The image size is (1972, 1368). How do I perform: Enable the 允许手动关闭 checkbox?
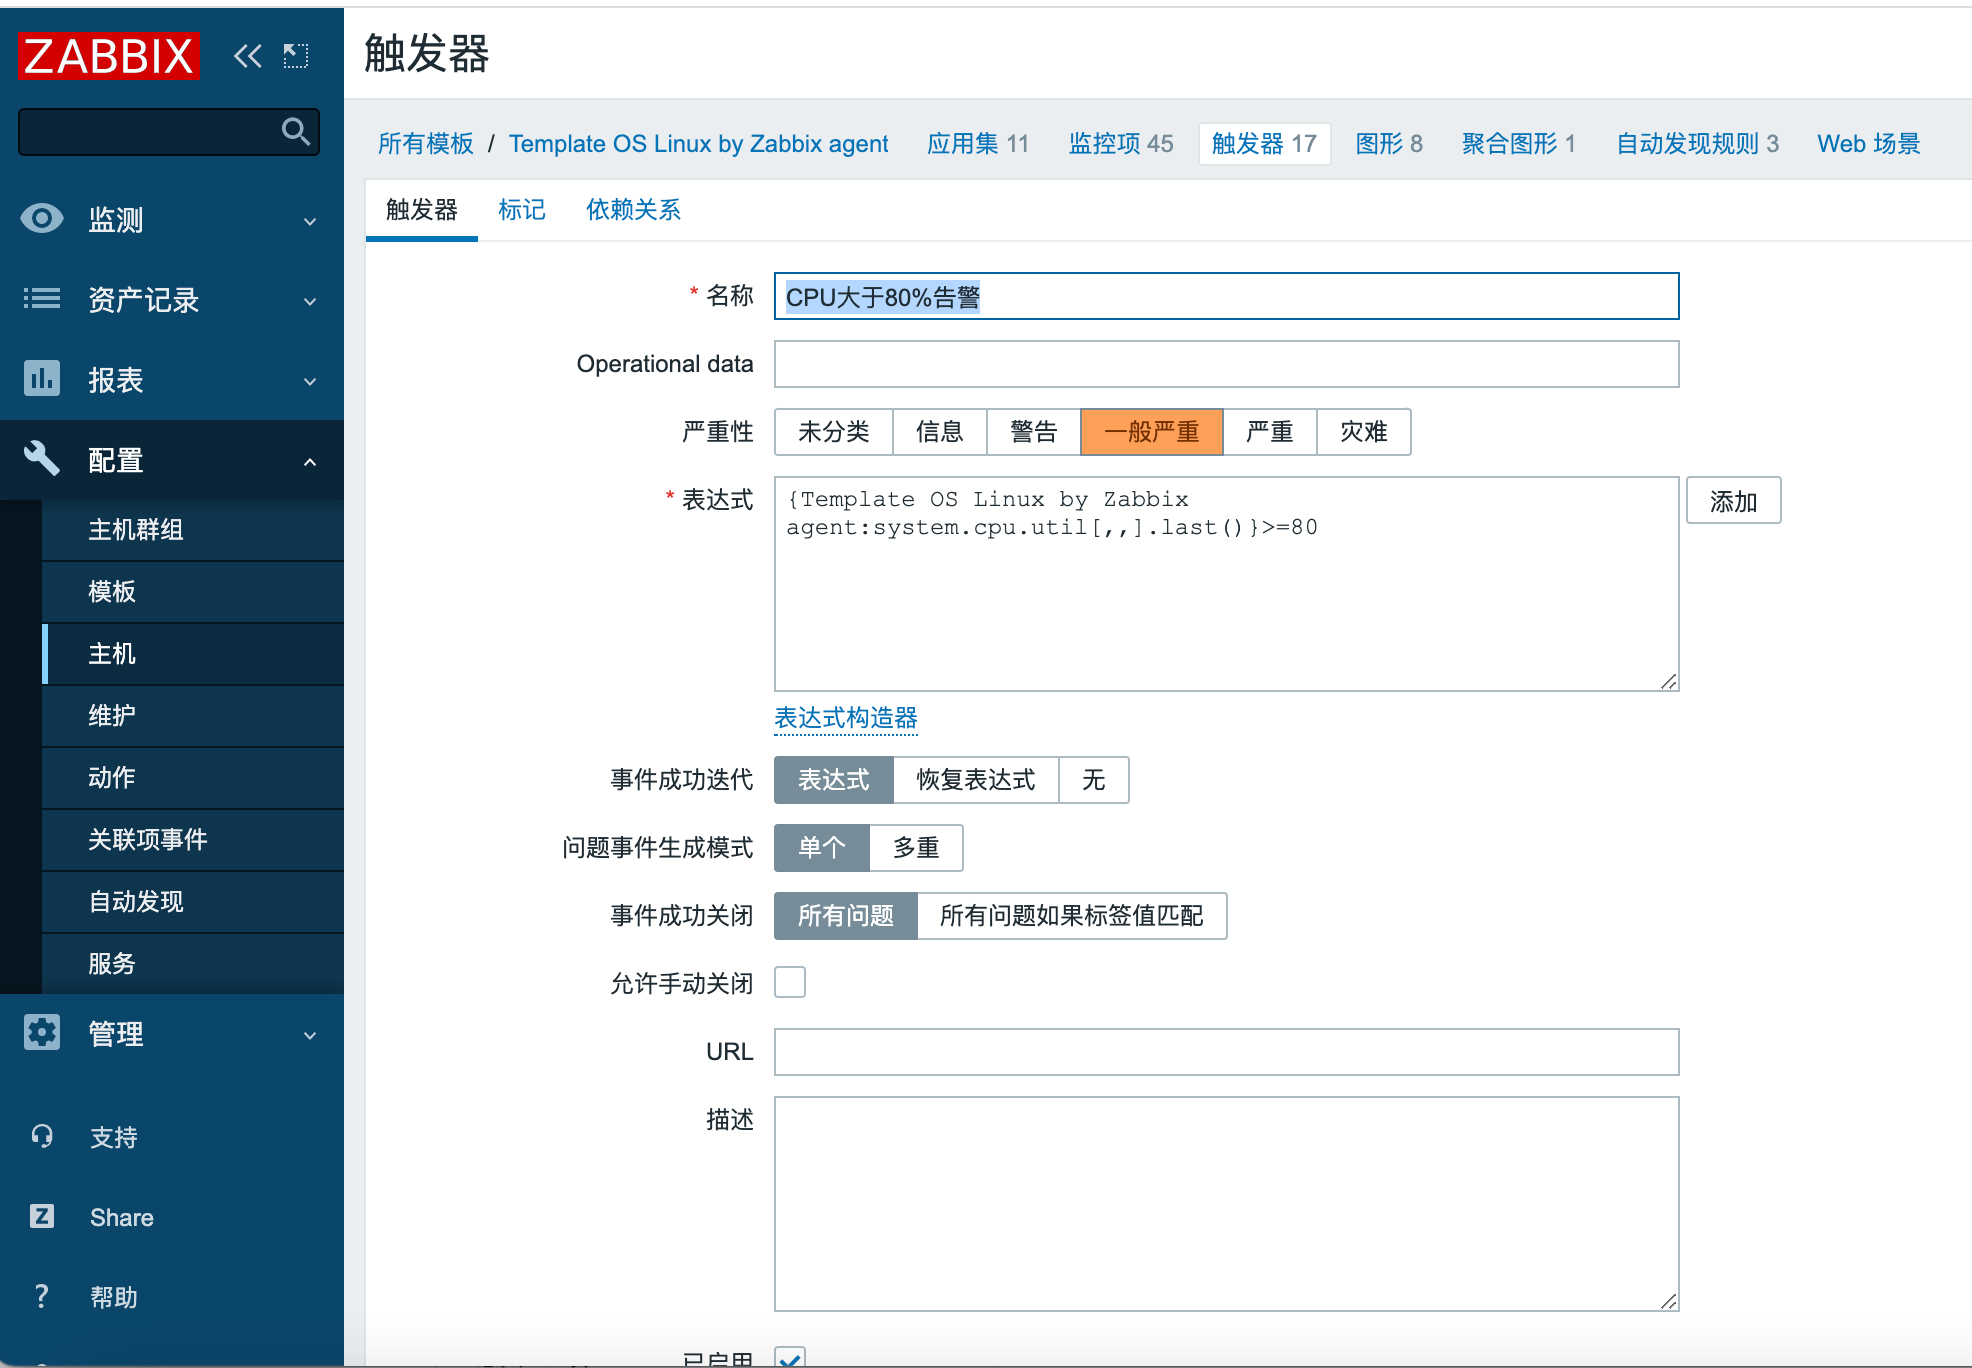790,982
